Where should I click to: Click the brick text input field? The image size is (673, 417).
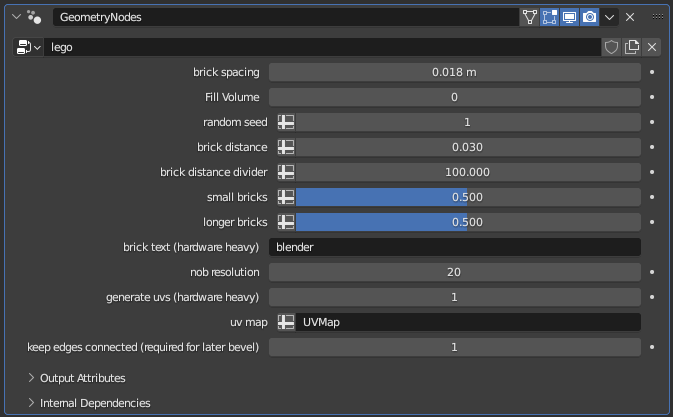[x=454, y=247]
